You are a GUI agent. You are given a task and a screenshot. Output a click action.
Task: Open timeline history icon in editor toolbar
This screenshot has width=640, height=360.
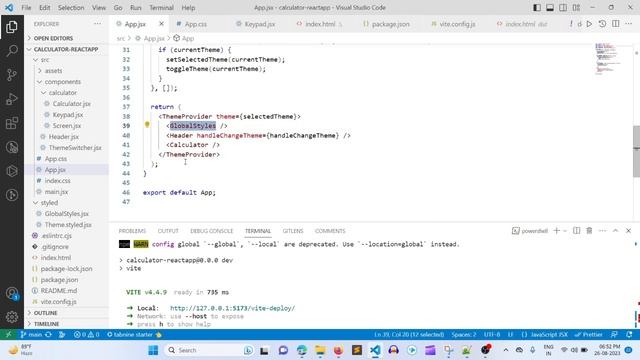(602, 24)
